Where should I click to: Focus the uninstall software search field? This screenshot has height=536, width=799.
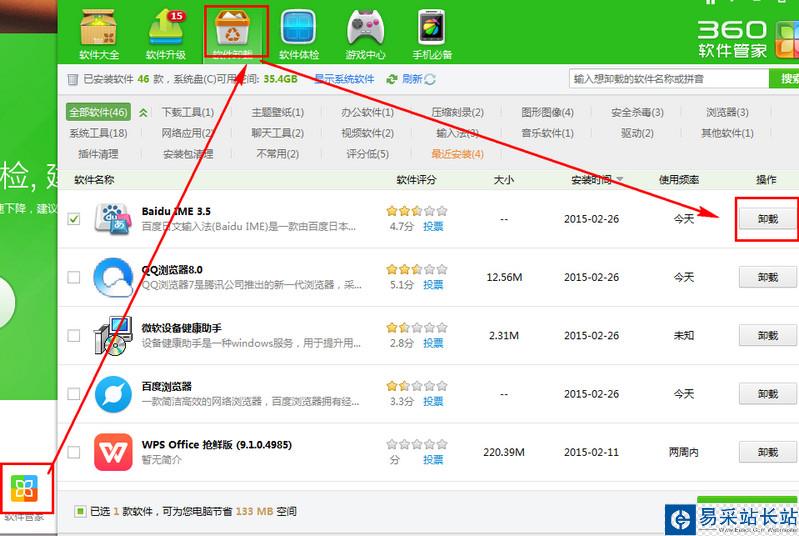pos(669,79)
